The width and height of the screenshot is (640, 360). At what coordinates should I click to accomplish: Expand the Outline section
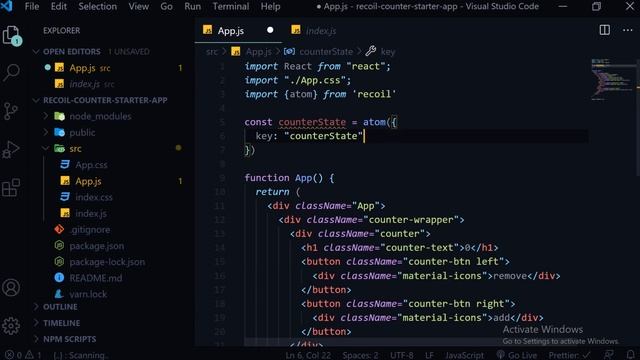click(x=60, y=307)
